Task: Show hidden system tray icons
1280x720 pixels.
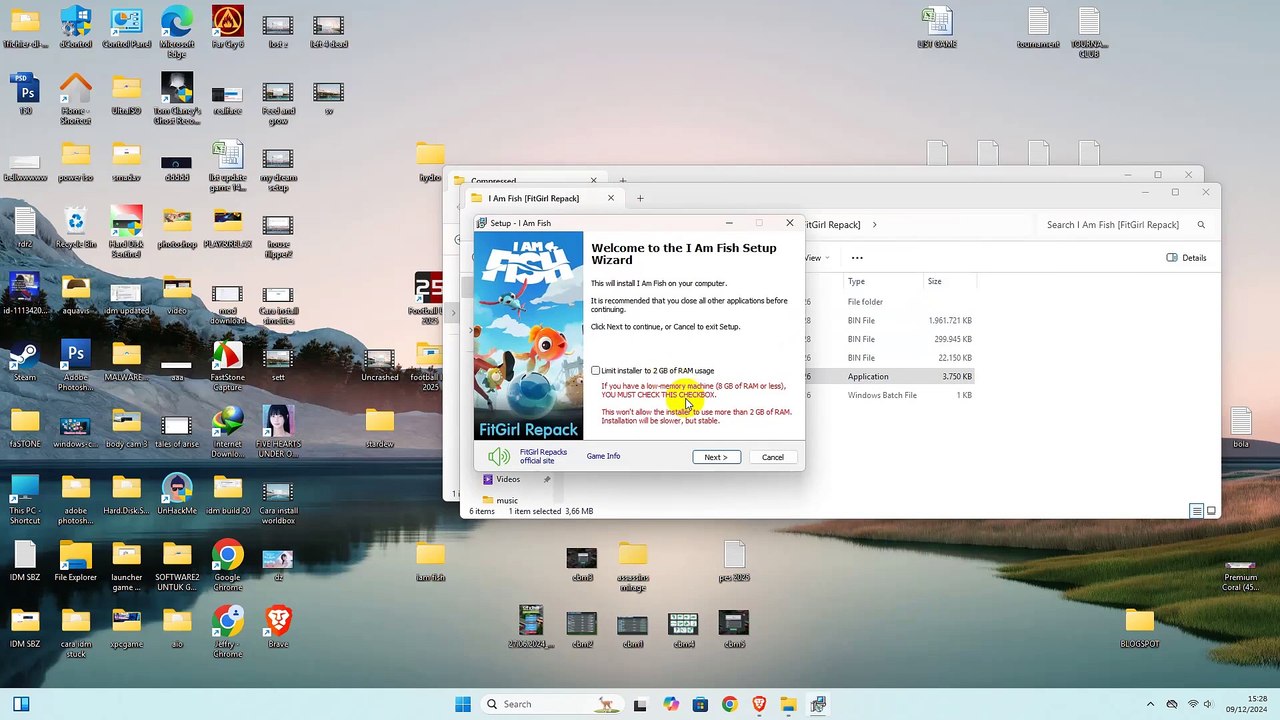Action: 1150,704
